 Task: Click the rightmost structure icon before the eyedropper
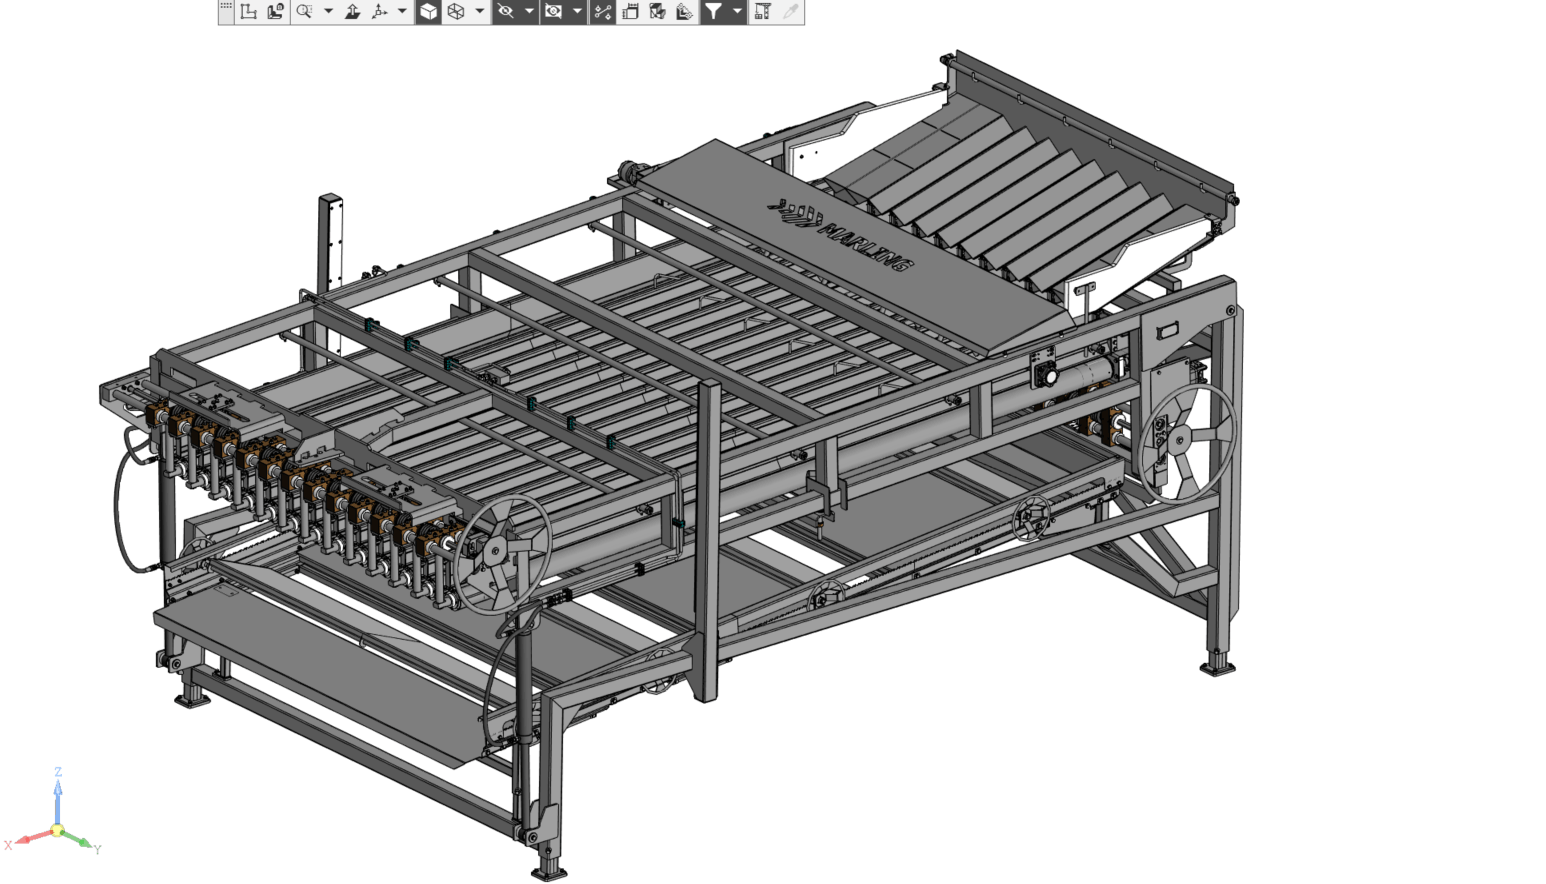[x=762, y=12]
